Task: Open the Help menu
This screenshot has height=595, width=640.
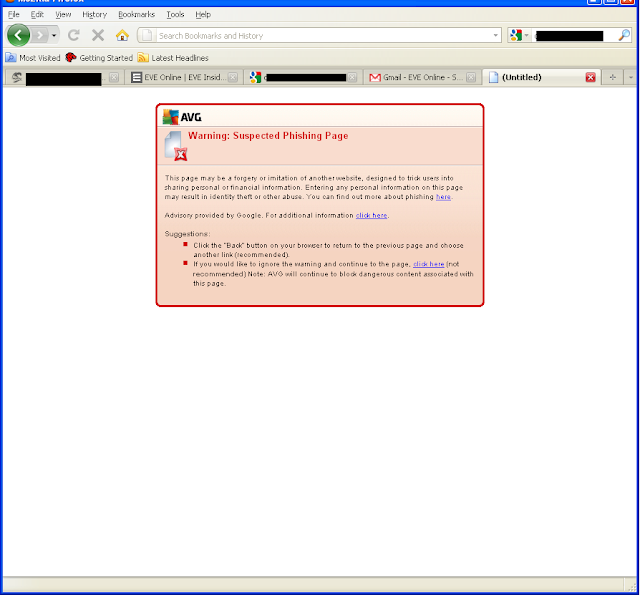Action: tap(203, 14)
